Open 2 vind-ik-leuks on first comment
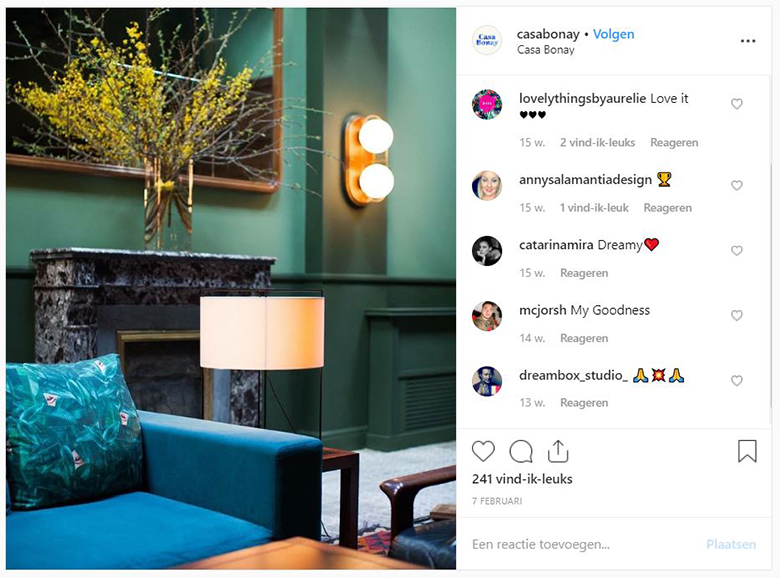Viewport: 780px width, 578px height. [x=597, y=143]
